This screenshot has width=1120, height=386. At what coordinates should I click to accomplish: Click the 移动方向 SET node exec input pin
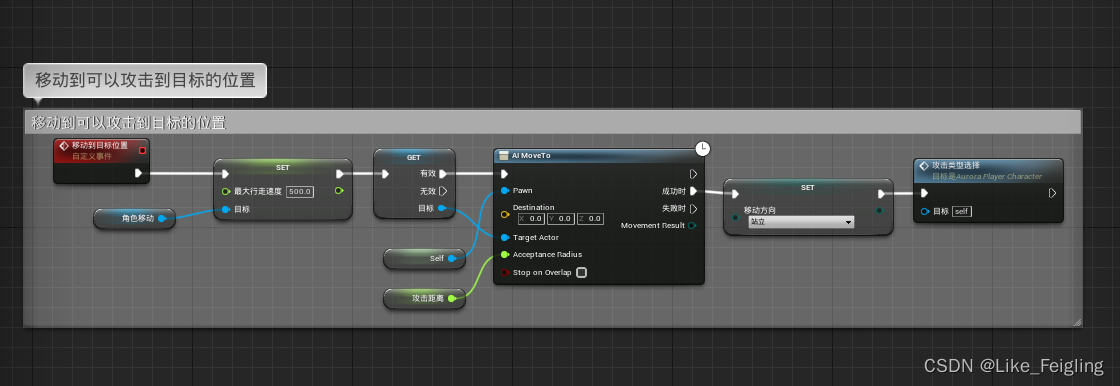735,194
